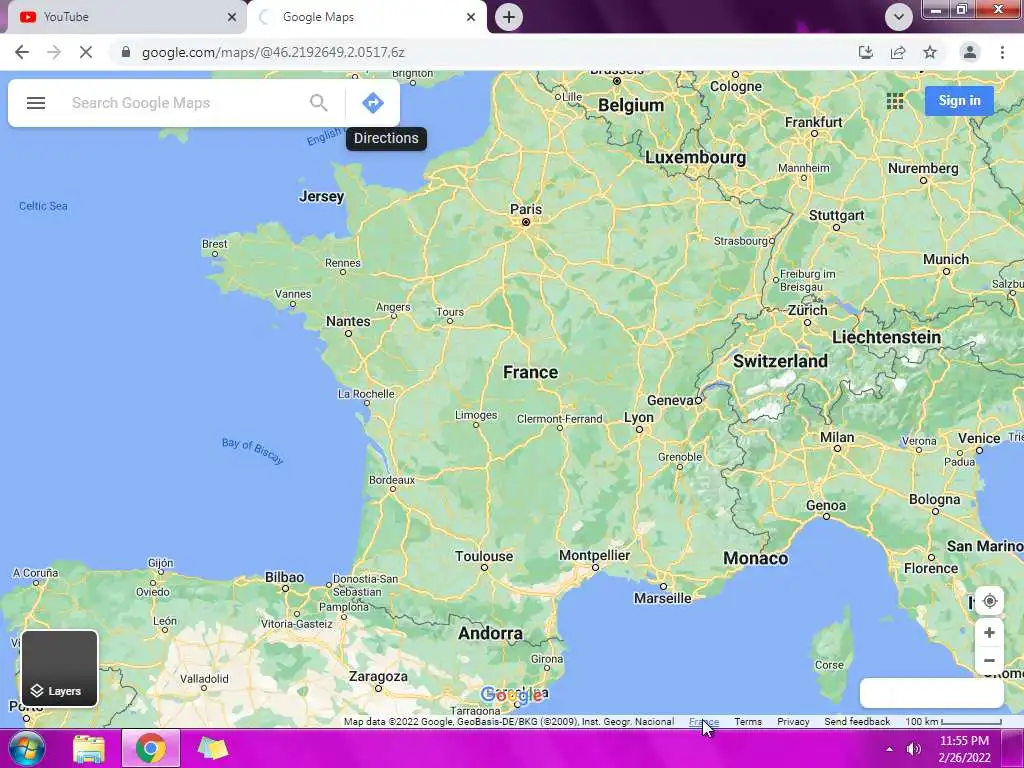Screen dimensions: 1024x768
Task: Stop loading the page
Action: 86,52
